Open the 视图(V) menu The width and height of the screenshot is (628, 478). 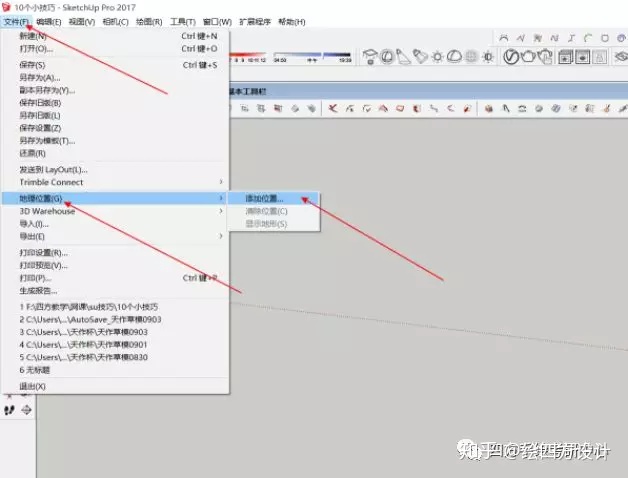[x=82, y=22]
